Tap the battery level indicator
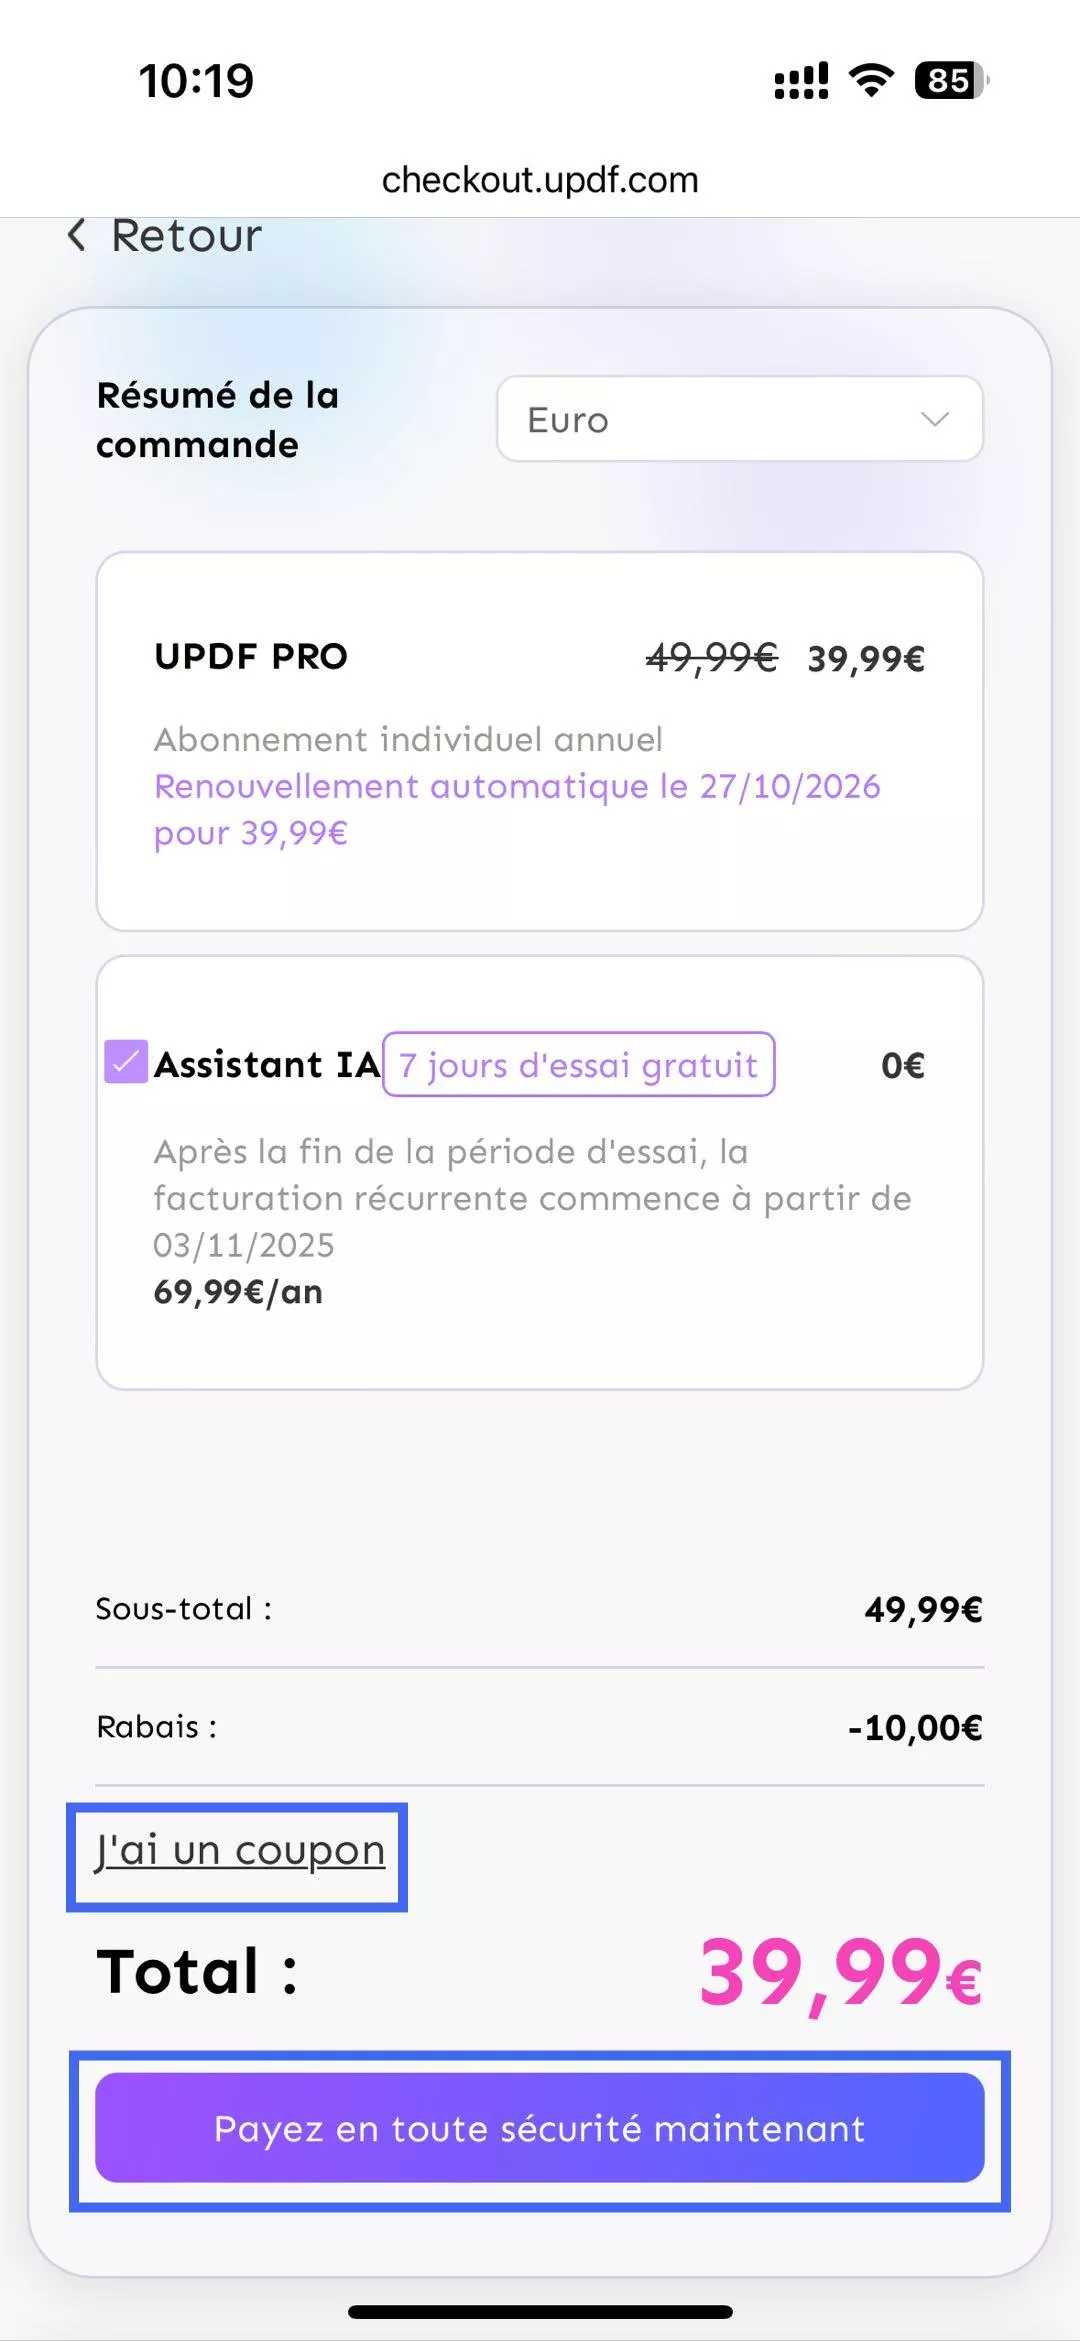 tap(950, 80)
